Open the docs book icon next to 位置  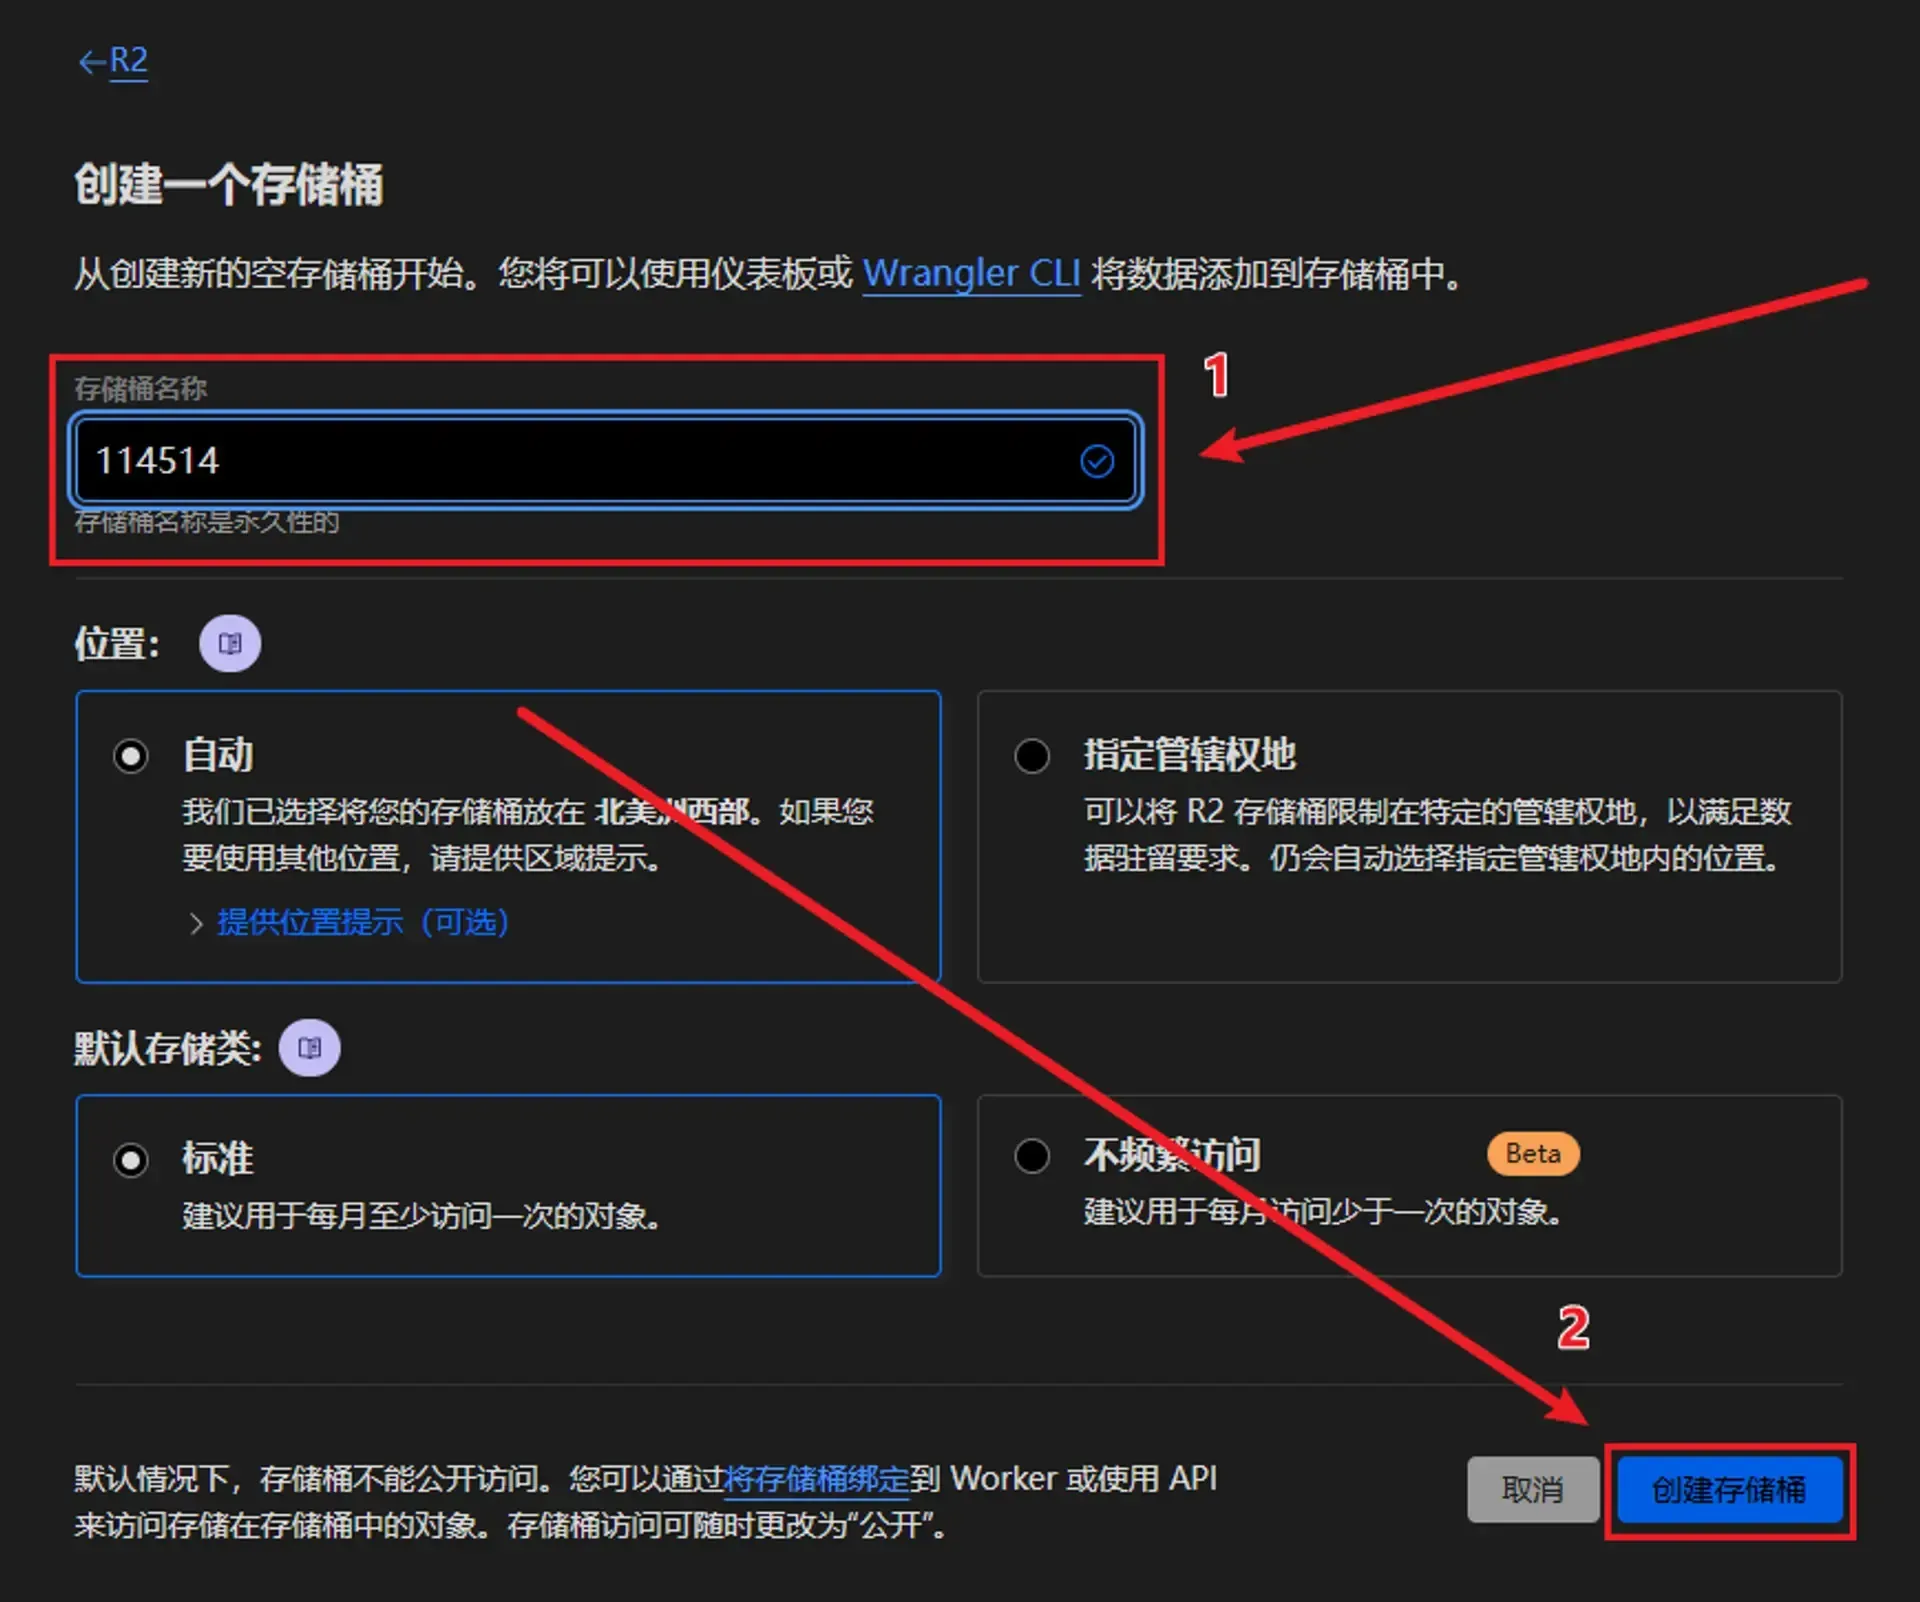tap(230, 643)
